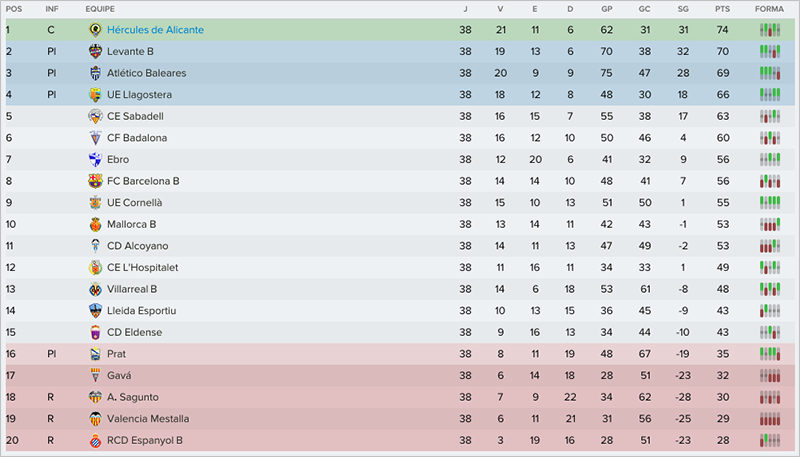Image resolution: width=800 pixels, height=457 pixels.
Task: Sort table by PTS column header
Action: (x=722, y=9)
